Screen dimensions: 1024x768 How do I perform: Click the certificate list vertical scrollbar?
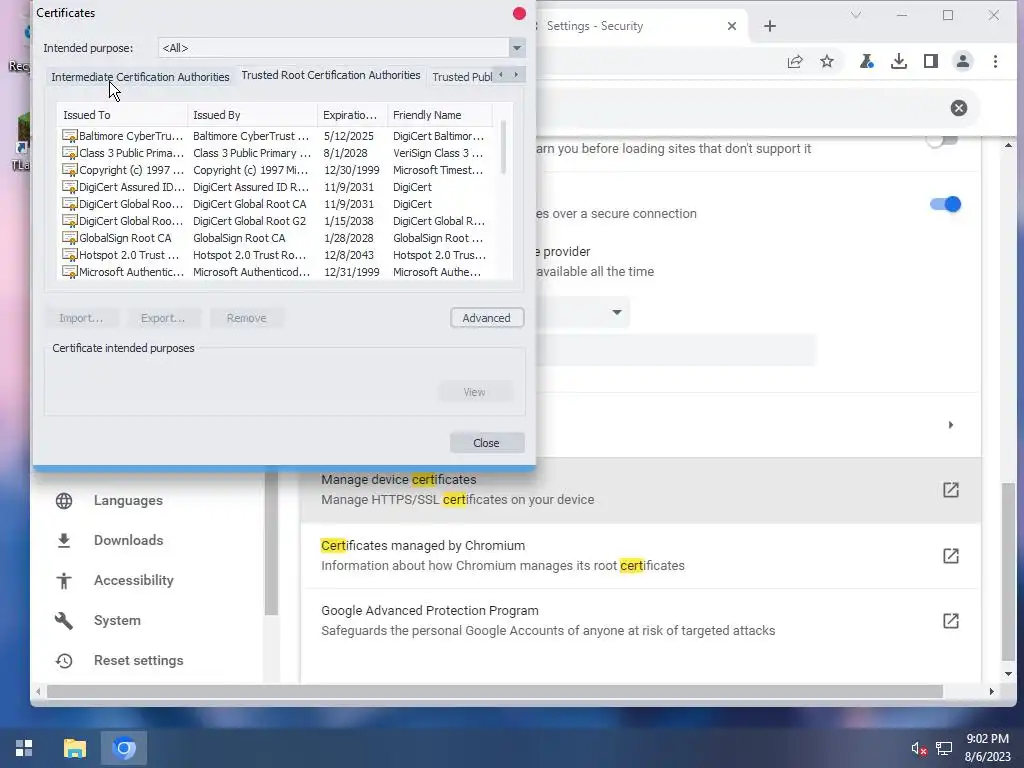pos(503,148)
